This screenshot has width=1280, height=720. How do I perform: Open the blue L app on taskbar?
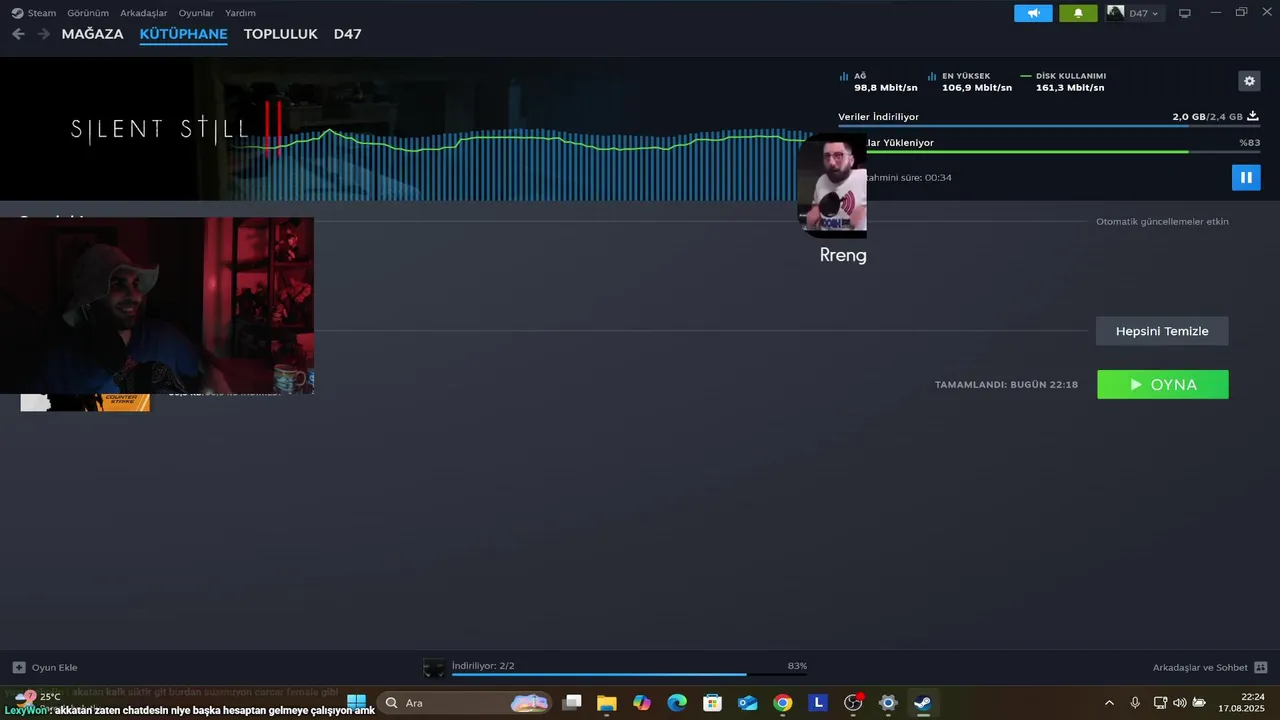click(x=818, y=703)
